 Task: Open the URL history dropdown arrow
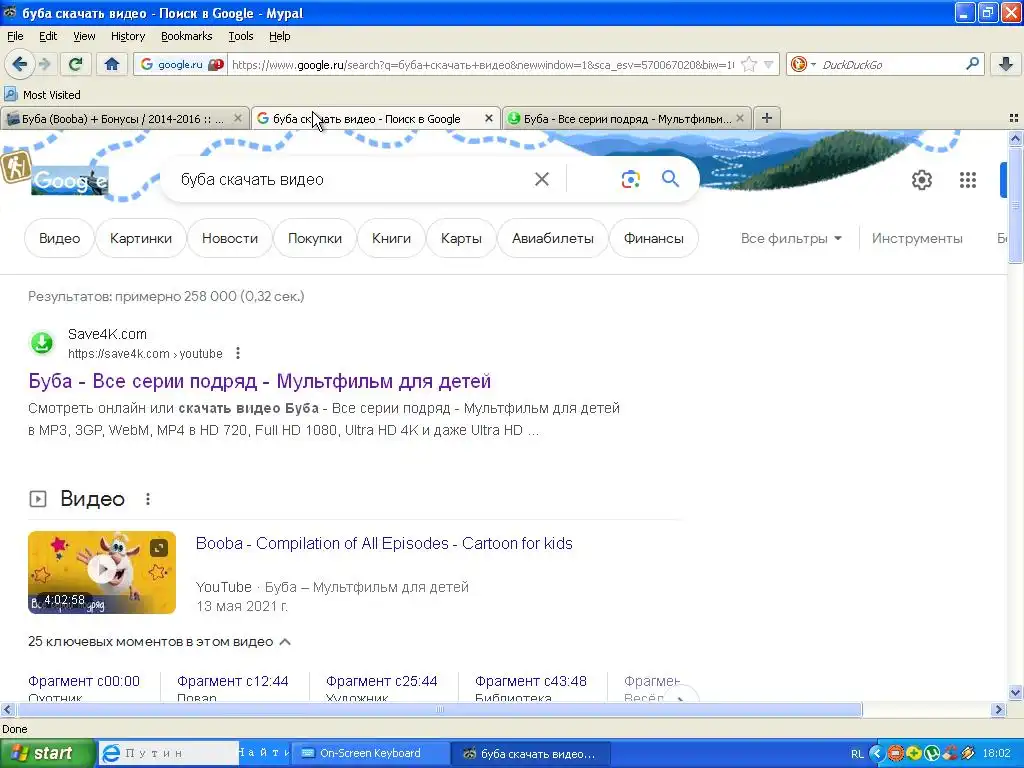pos(769,65)
